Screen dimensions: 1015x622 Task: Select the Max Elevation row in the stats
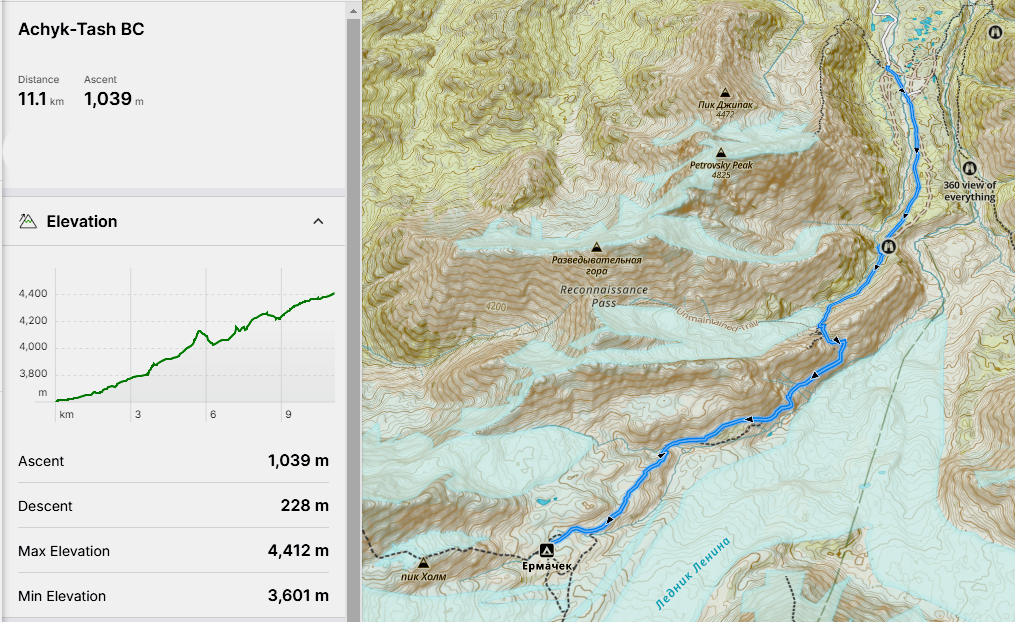tap(173, 551)
